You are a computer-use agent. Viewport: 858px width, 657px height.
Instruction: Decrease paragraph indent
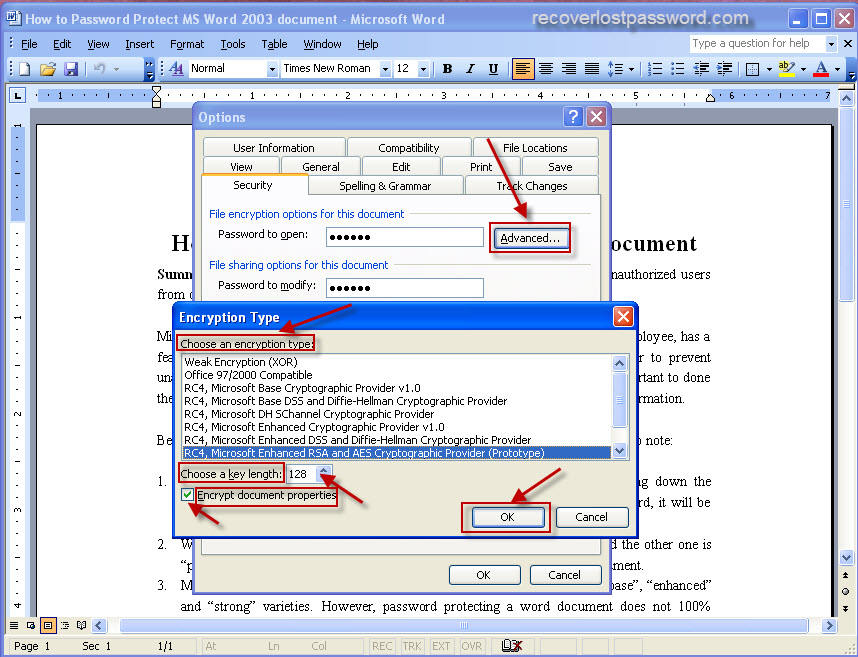tap(701, 69)
